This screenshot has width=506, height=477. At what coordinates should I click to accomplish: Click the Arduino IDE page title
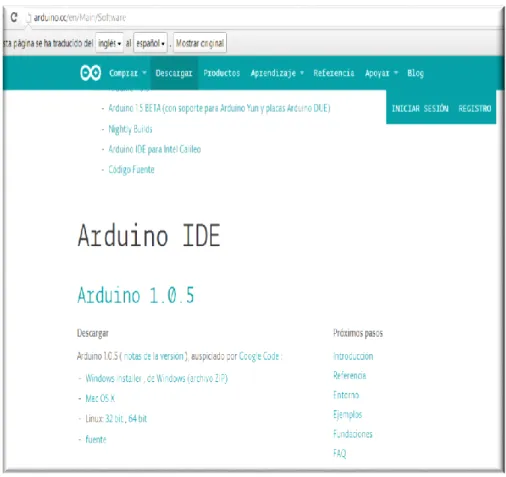point(149,236)
